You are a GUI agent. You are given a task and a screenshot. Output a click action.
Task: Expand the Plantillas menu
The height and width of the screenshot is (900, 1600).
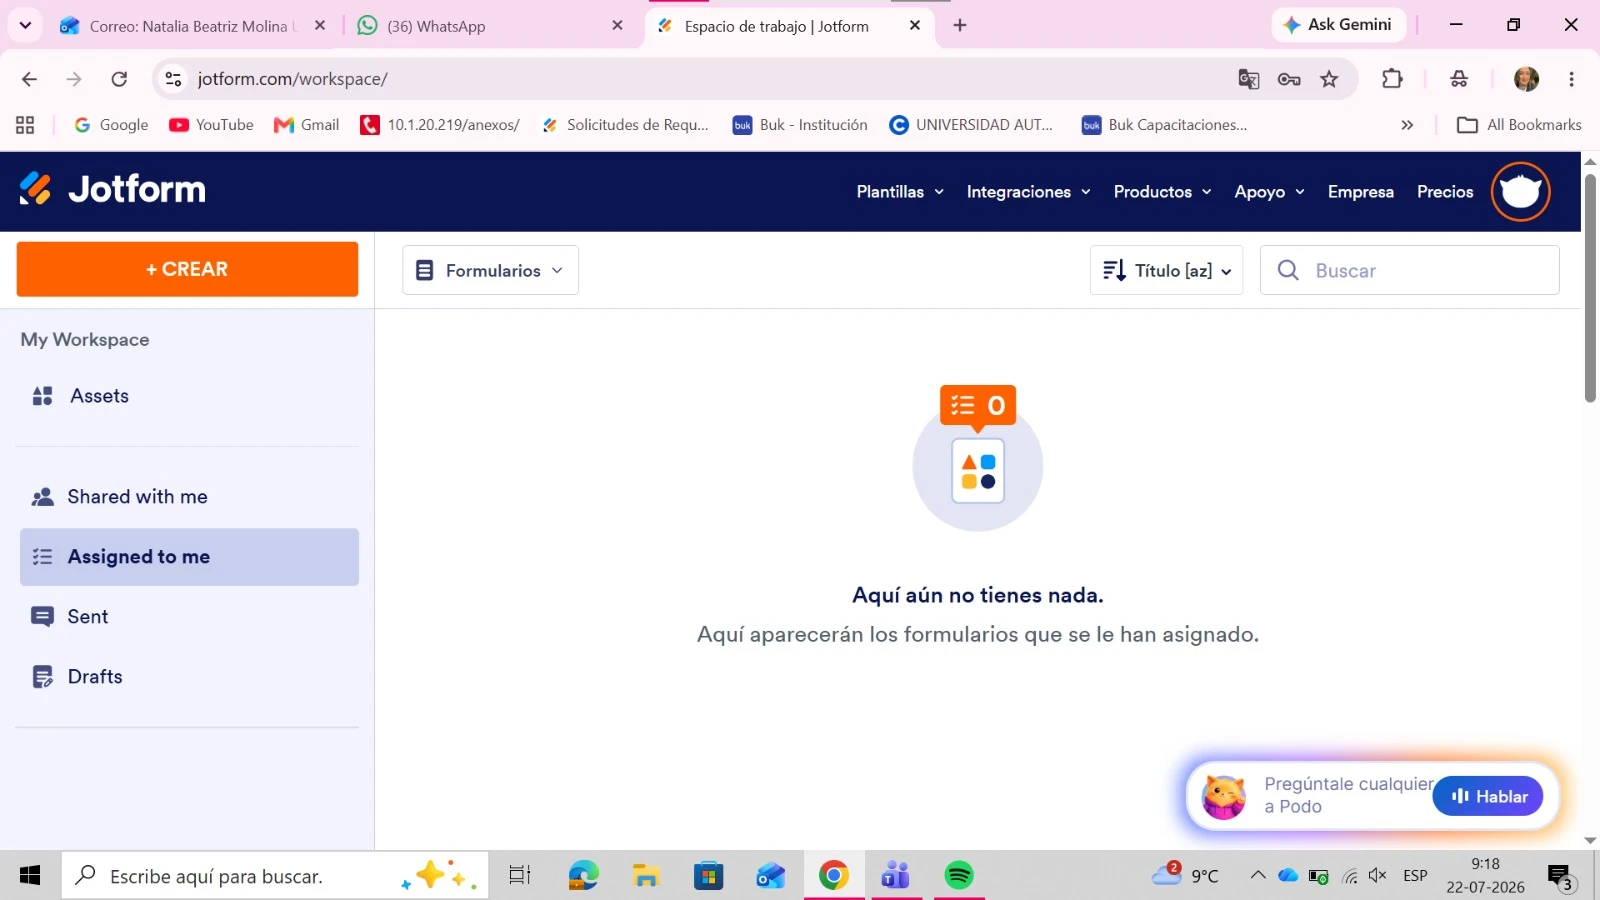pos(900,192)
